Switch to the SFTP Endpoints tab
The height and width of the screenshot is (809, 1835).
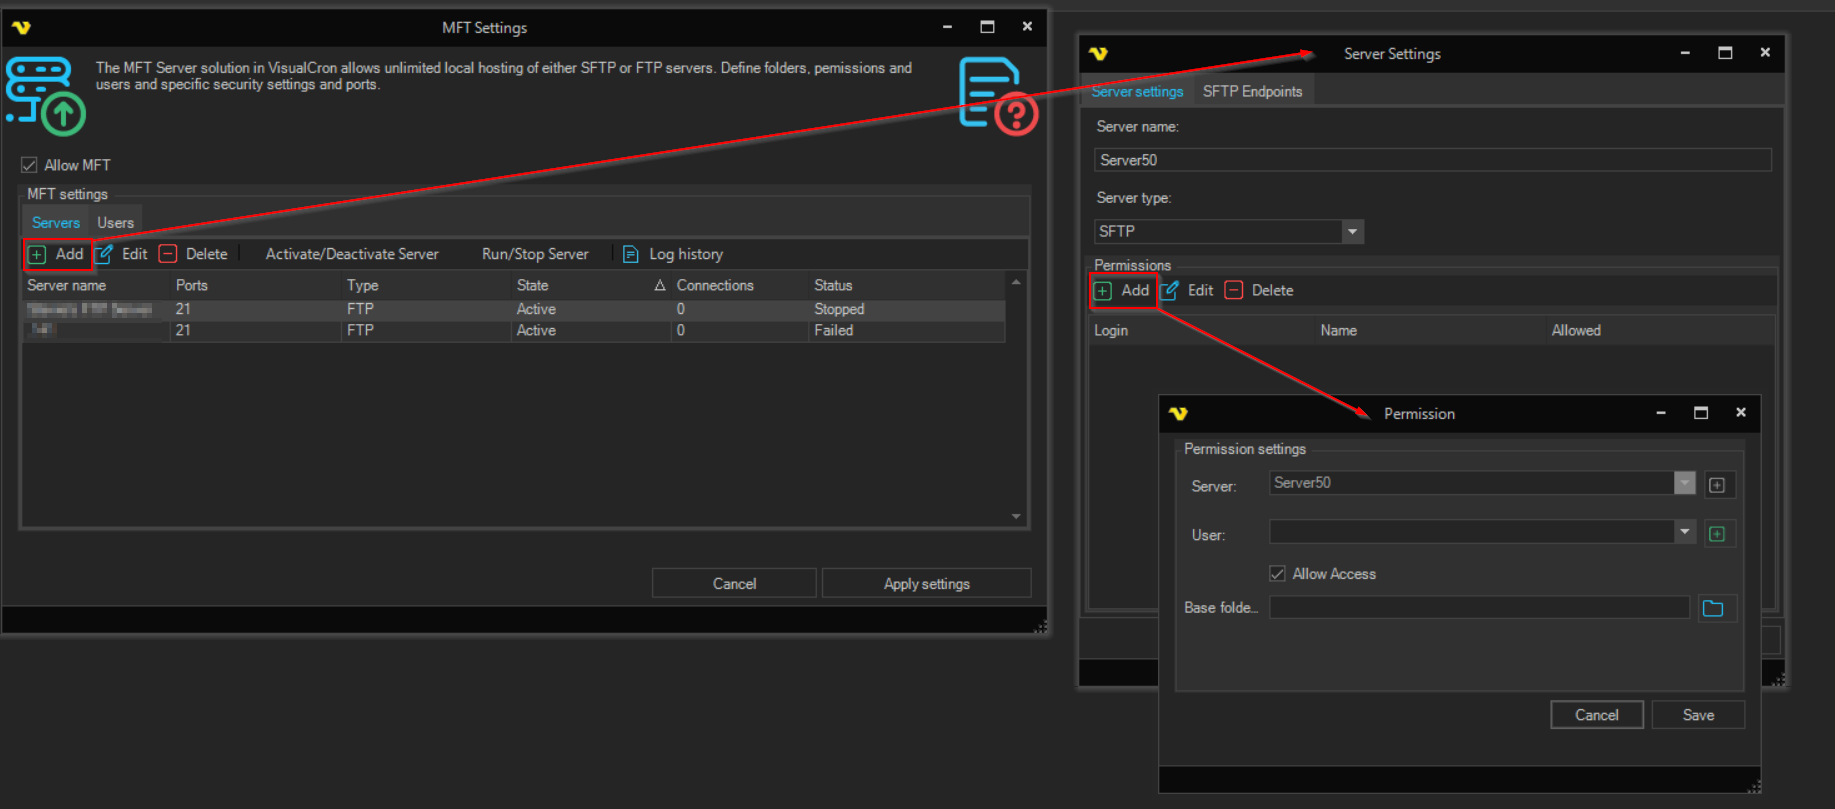(x=1252, y=91)
